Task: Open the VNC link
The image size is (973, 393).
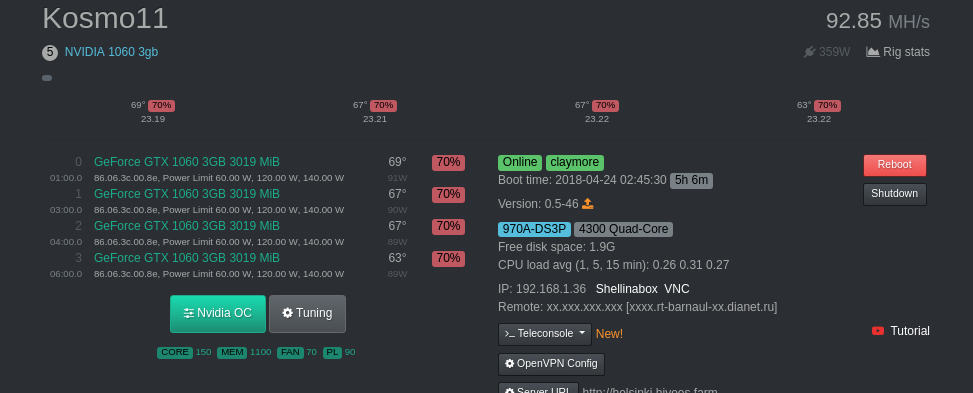Action: click(676, 289)
